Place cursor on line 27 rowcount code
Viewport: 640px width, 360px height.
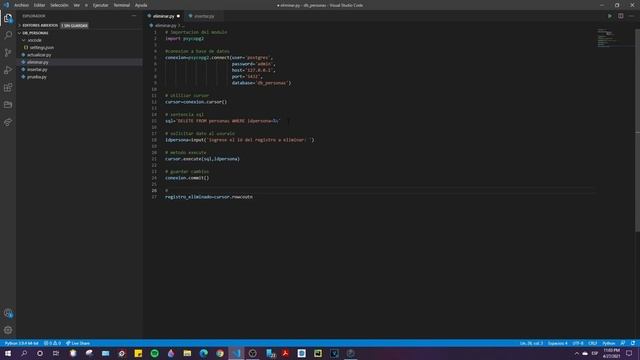[209, 197]
